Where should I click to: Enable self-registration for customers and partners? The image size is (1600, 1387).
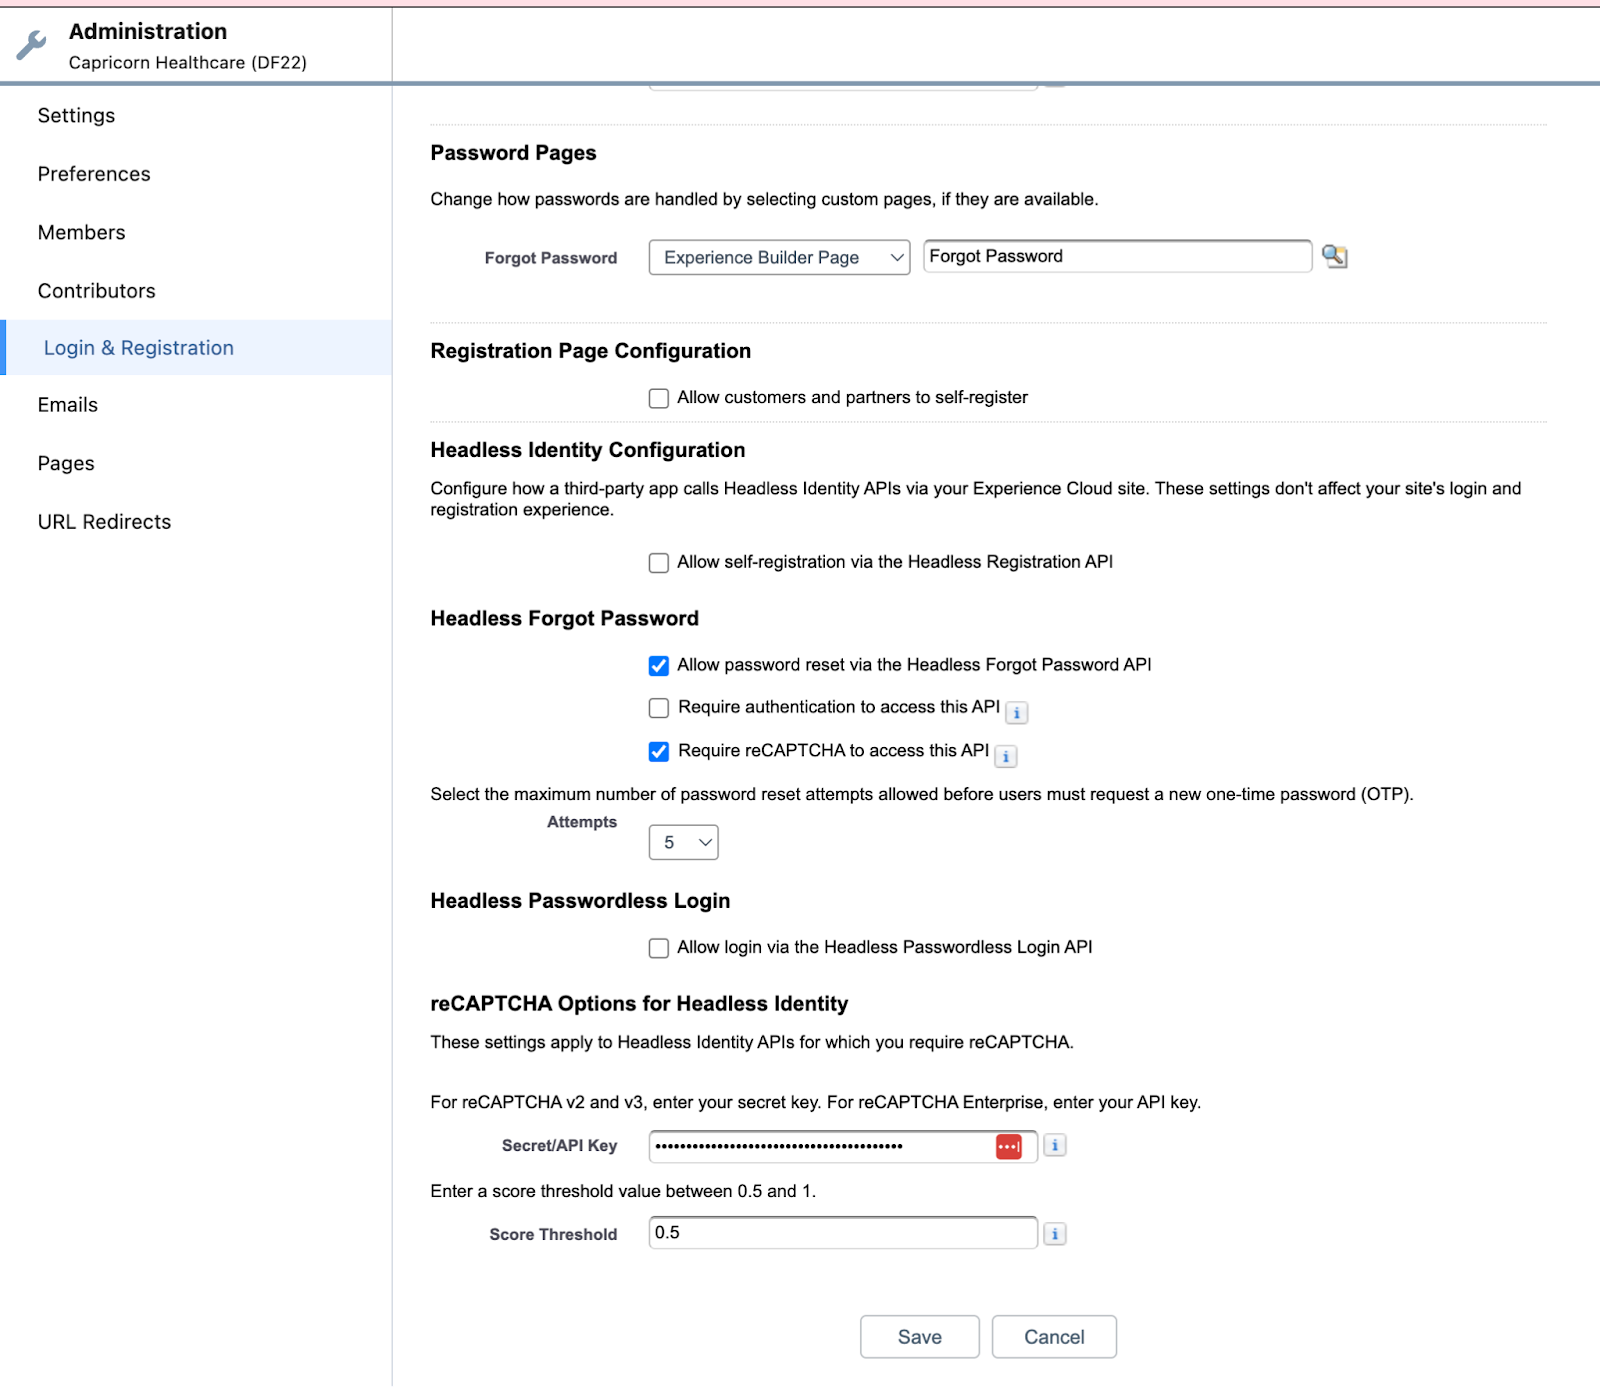tap(659, 397)
